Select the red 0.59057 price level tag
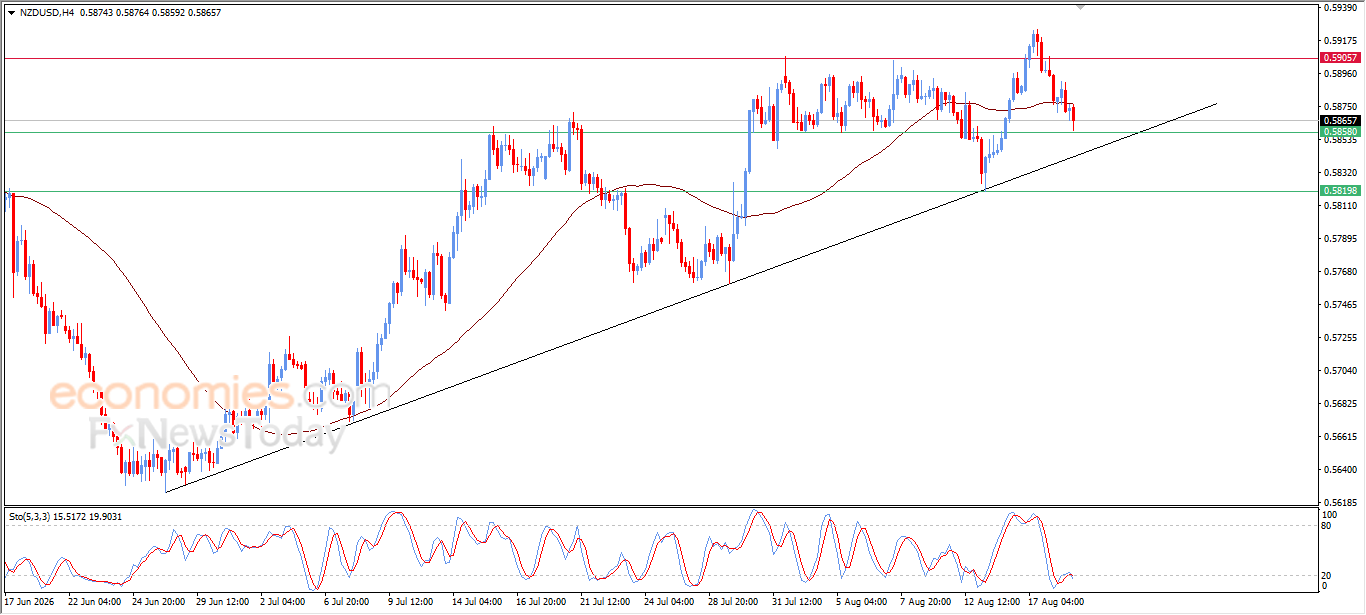 point(1339,58)
